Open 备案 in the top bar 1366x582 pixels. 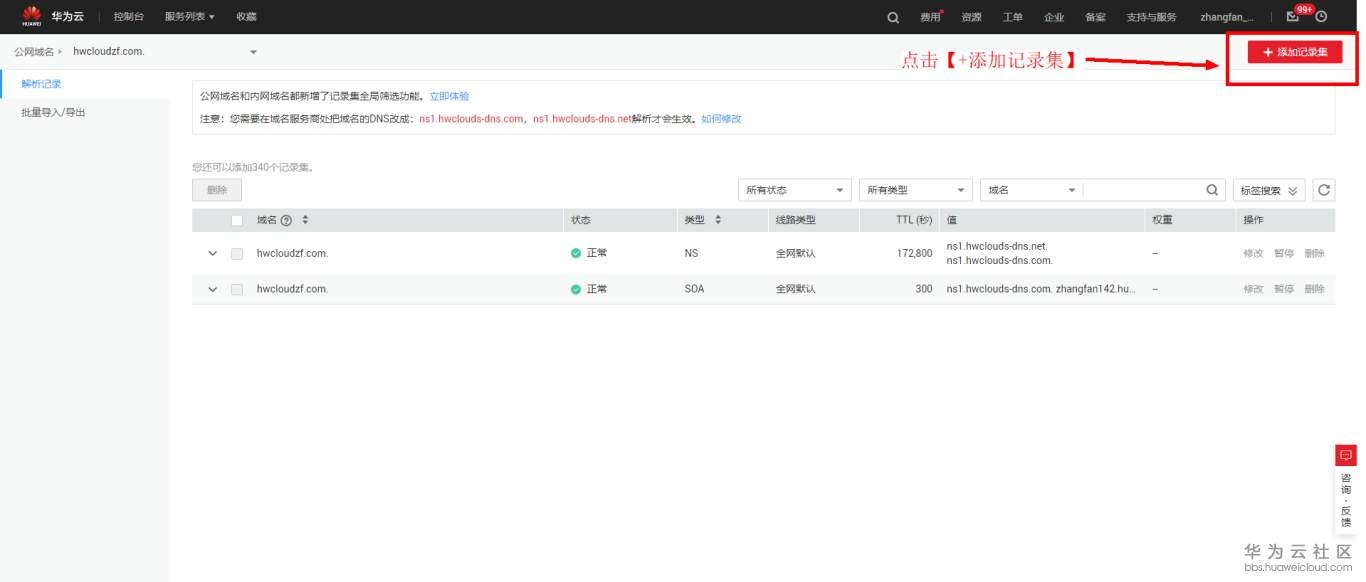[x=1095, y=17]
